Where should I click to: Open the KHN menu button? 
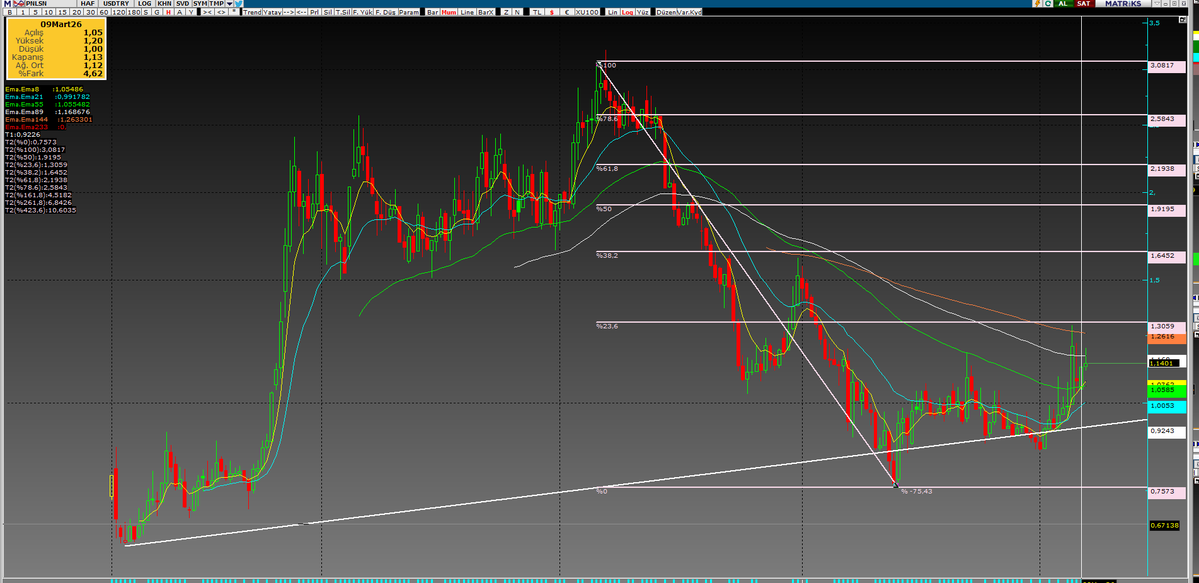point(164,4)
